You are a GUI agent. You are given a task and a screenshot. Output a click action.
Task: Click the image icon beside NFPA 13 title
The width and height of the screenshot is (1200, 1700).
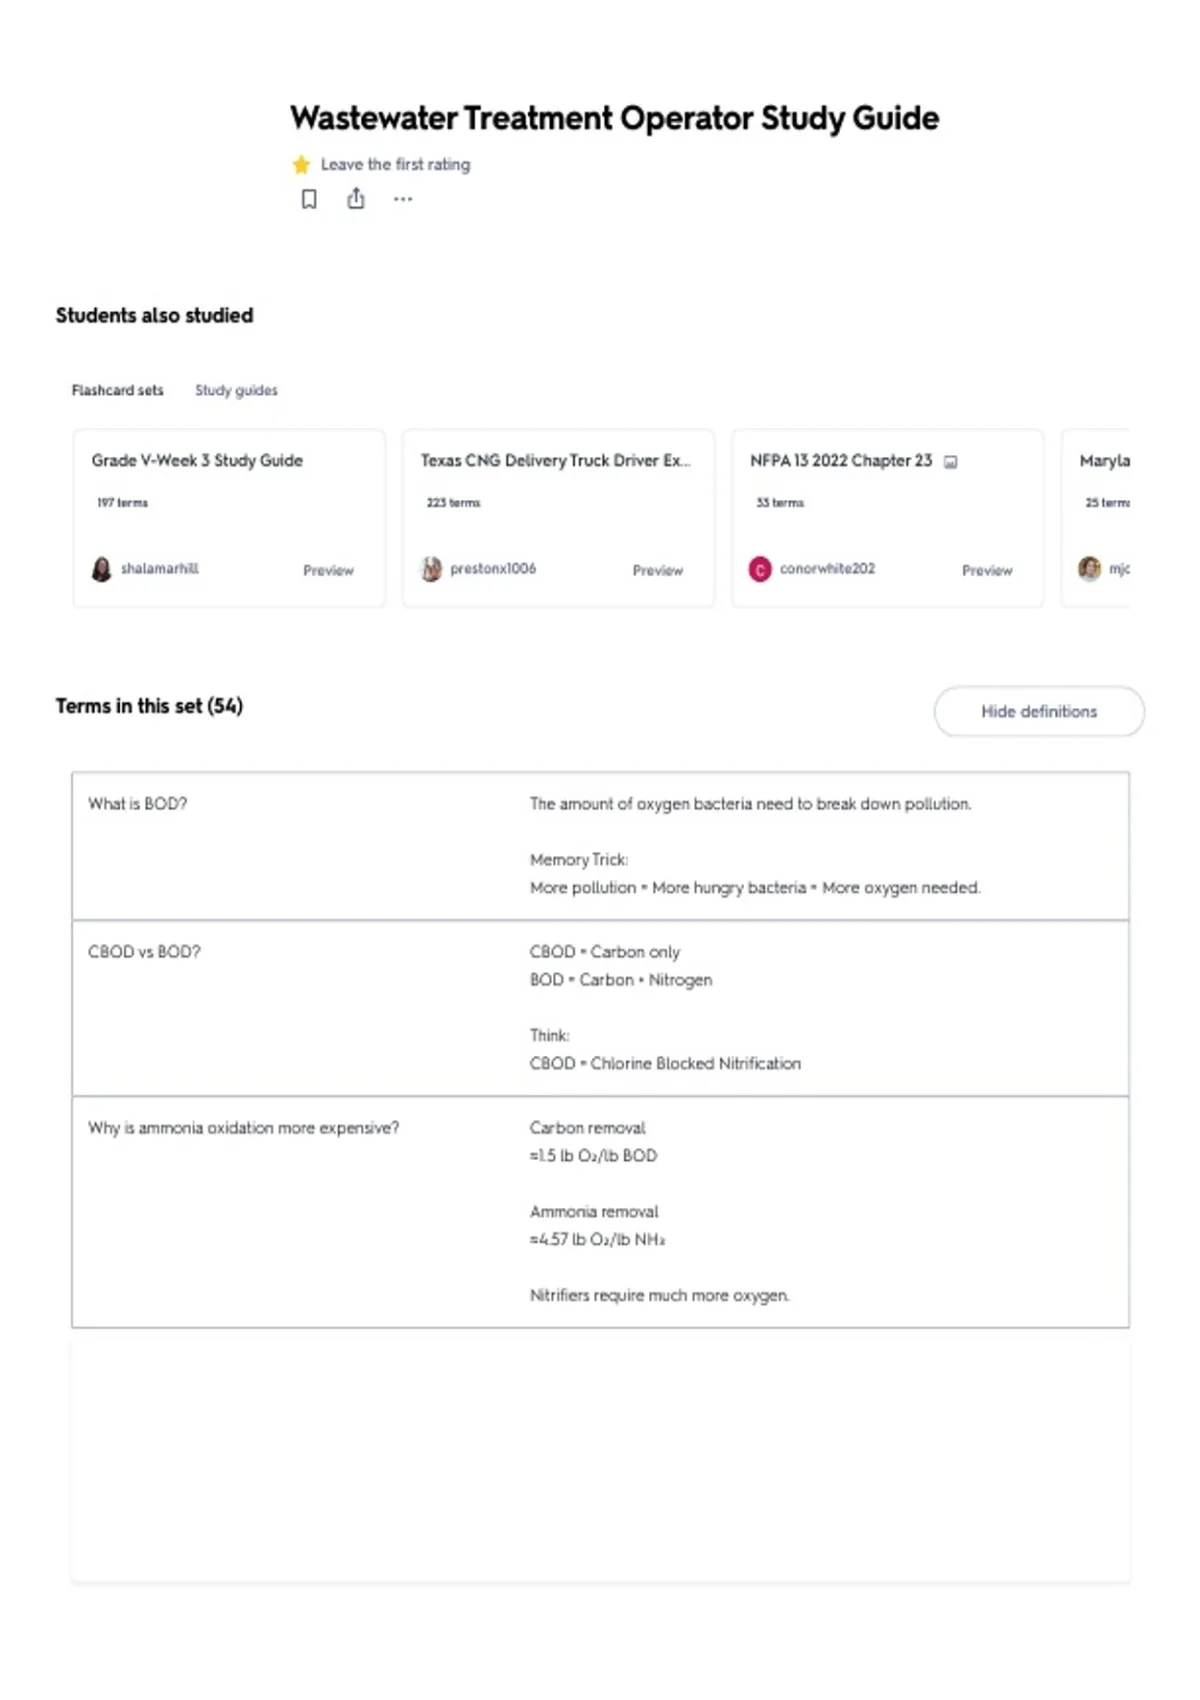point(951,462)
